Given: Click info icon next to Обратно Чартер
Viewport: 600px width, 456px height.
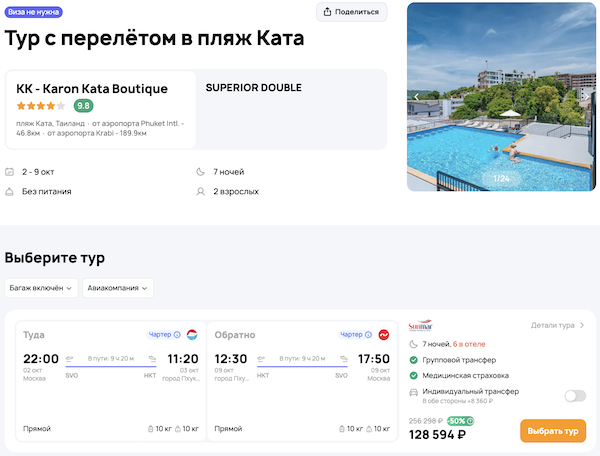Looking at the screenshot, I should pyautogui.click(x=367, y=335).
